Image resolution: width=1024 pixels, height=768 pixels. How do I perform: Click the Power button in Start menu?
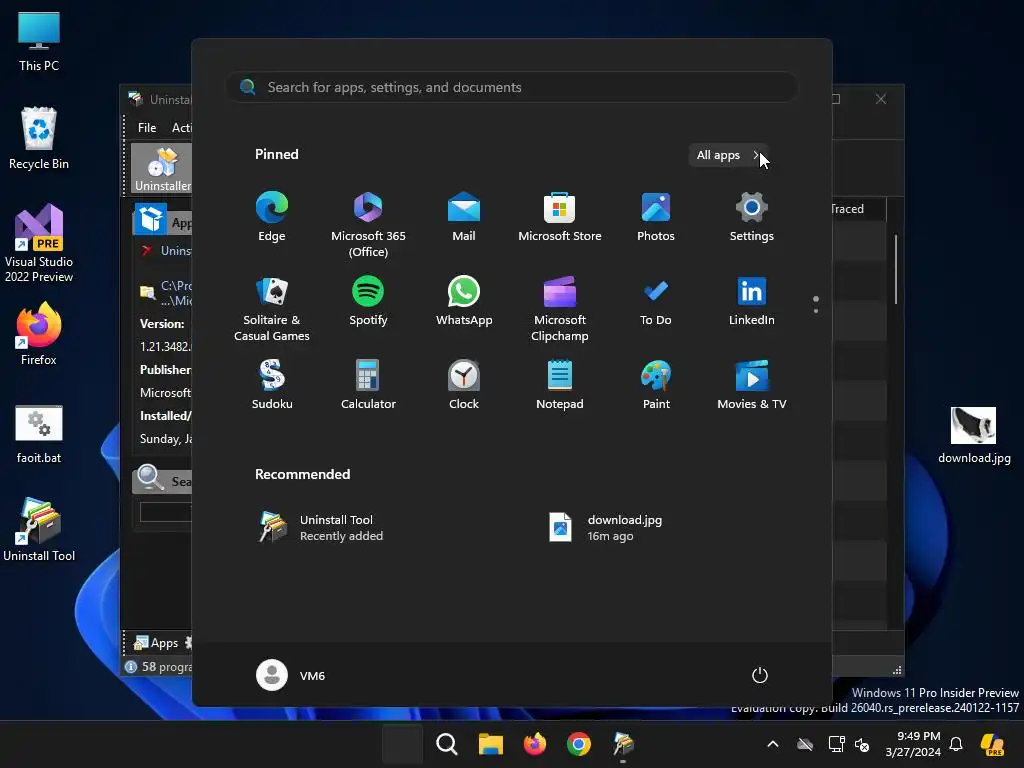tap(760, 675)
